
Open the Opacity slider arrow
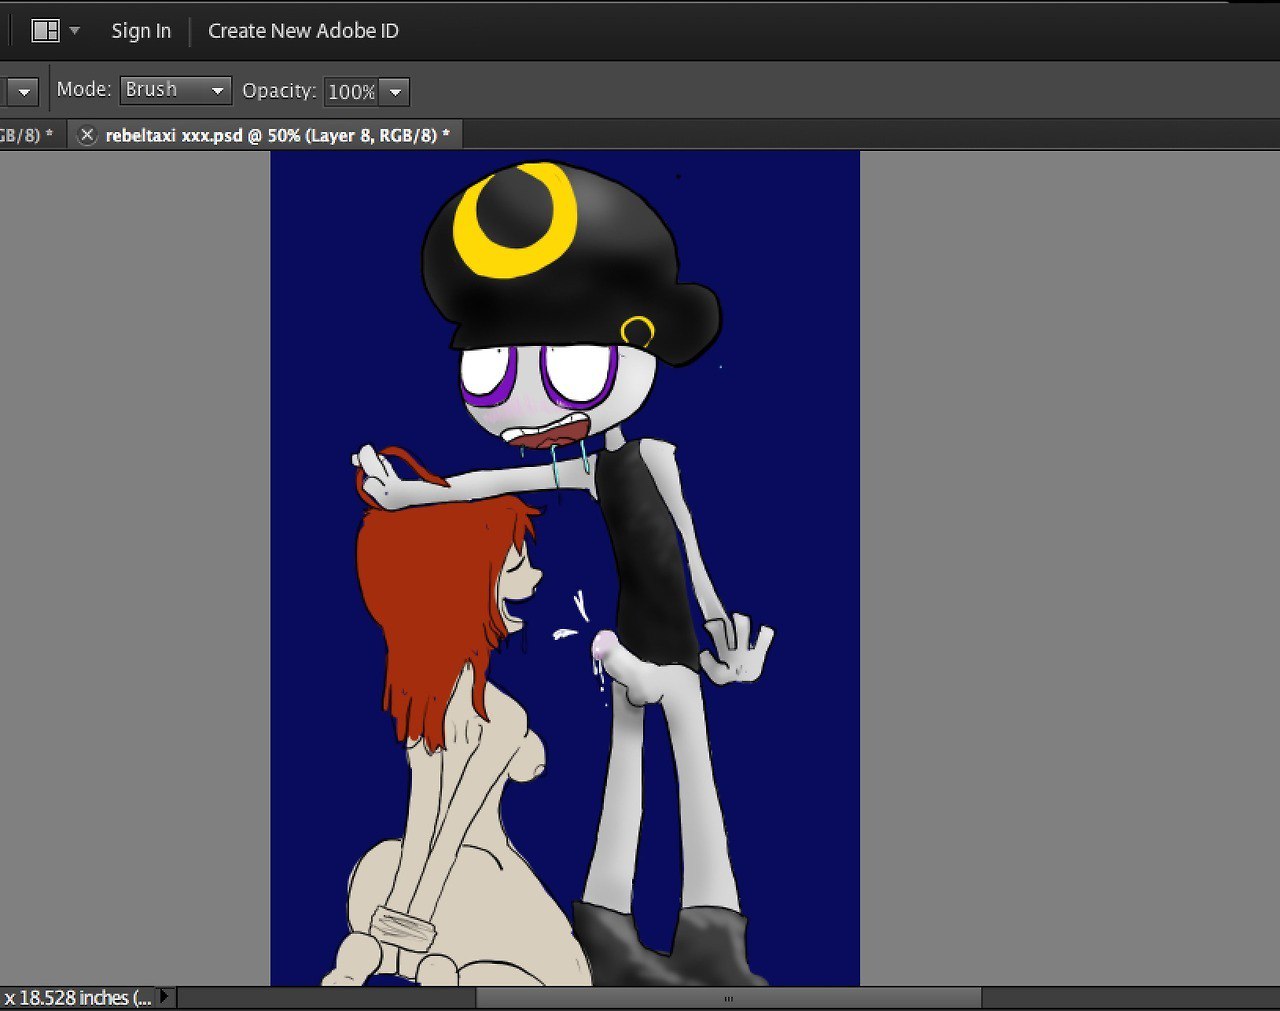[396, 92]
